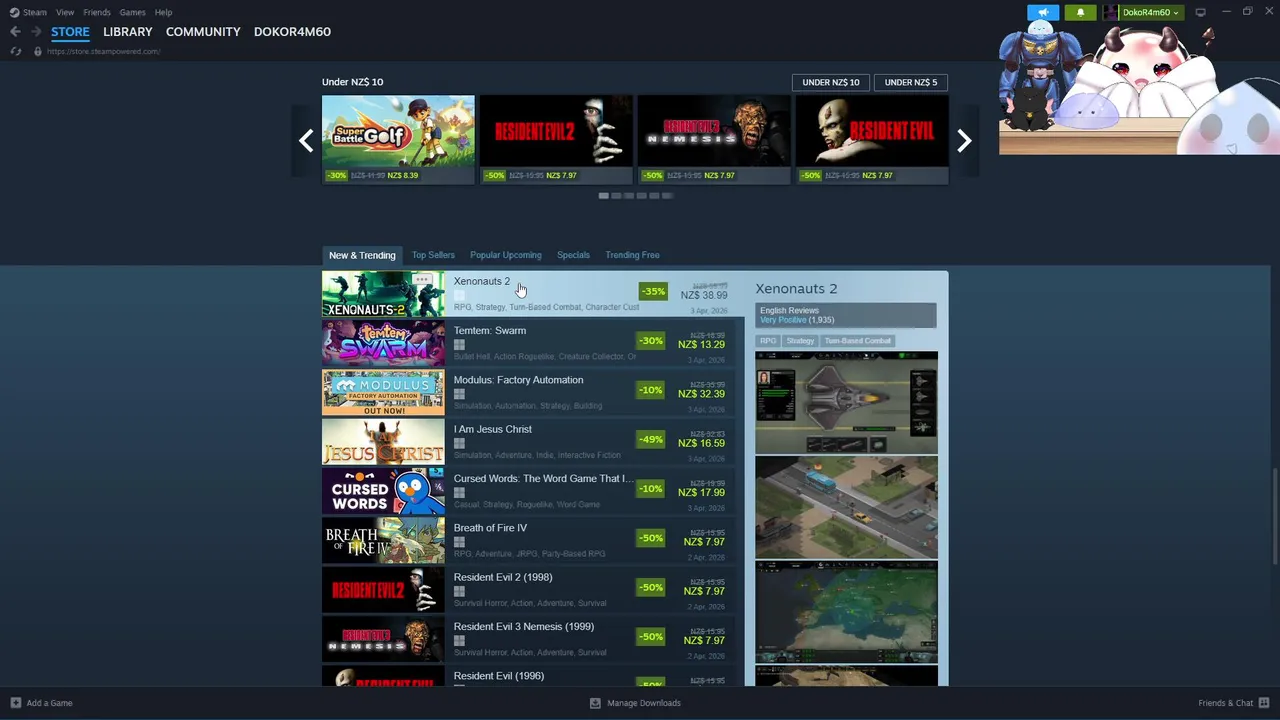Open the DOKOR4M60 profile section
The width and height of the screenshot is (1280, 720).
coord(292,32)
